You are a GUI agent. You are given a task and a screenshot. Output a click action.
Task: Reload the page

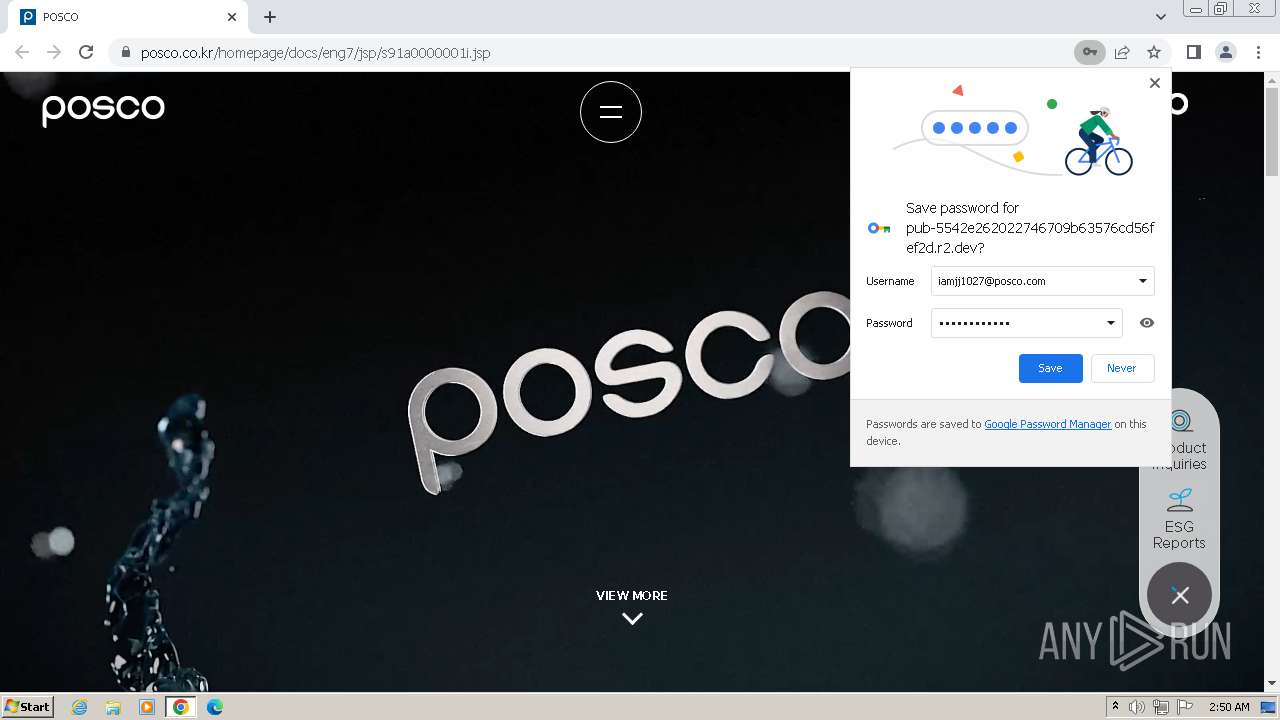86,52
